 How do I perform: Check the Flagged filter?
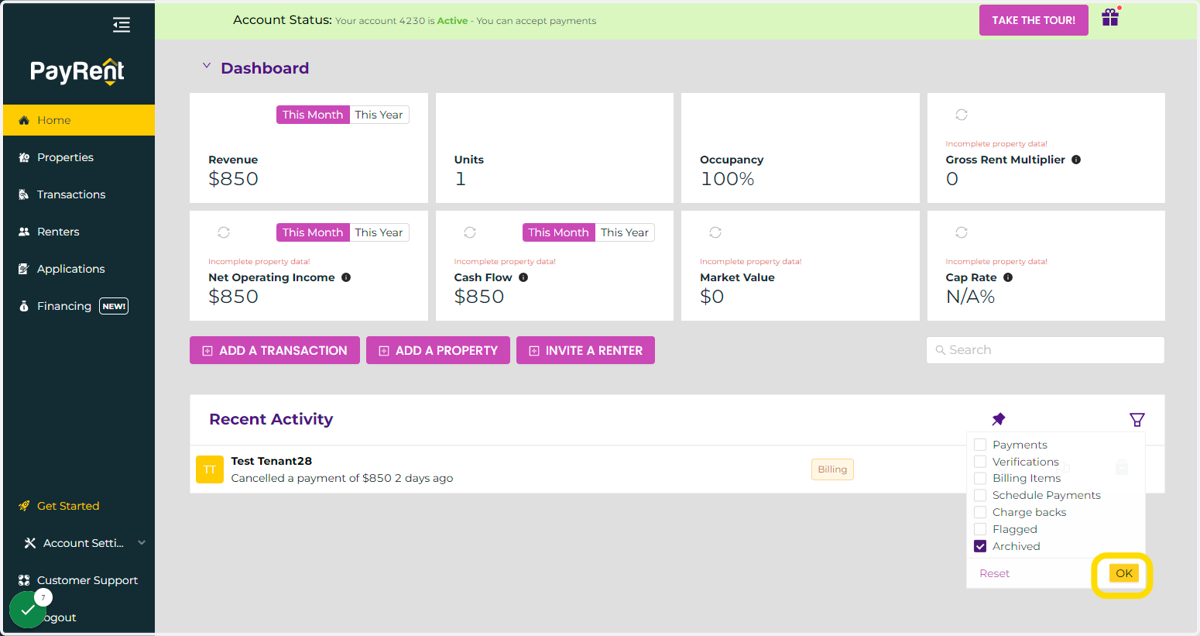980,529
